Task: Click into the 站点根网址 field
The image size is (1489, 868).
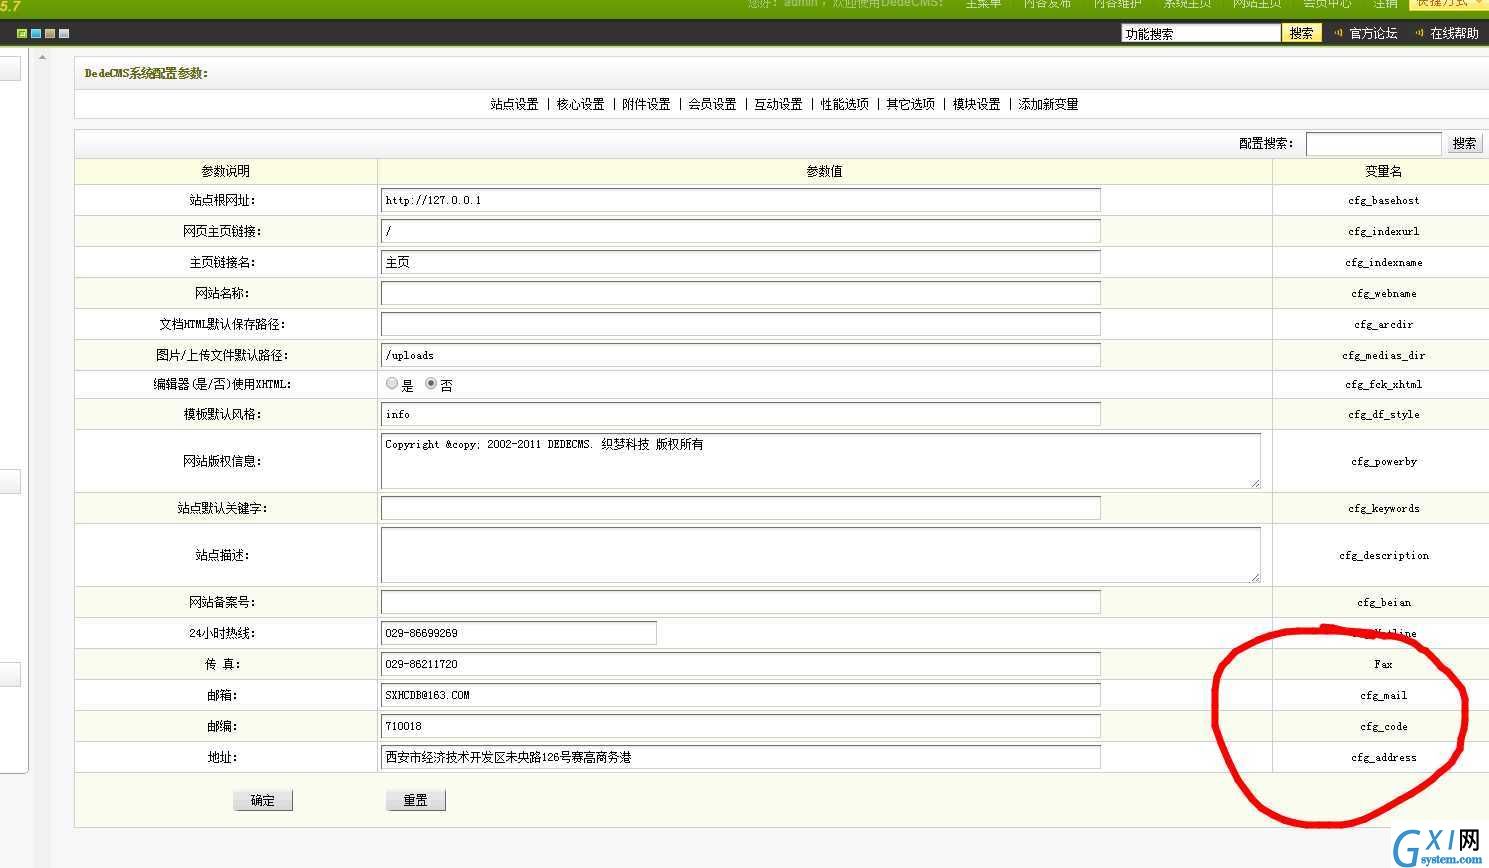Action: tap(740, 200)
